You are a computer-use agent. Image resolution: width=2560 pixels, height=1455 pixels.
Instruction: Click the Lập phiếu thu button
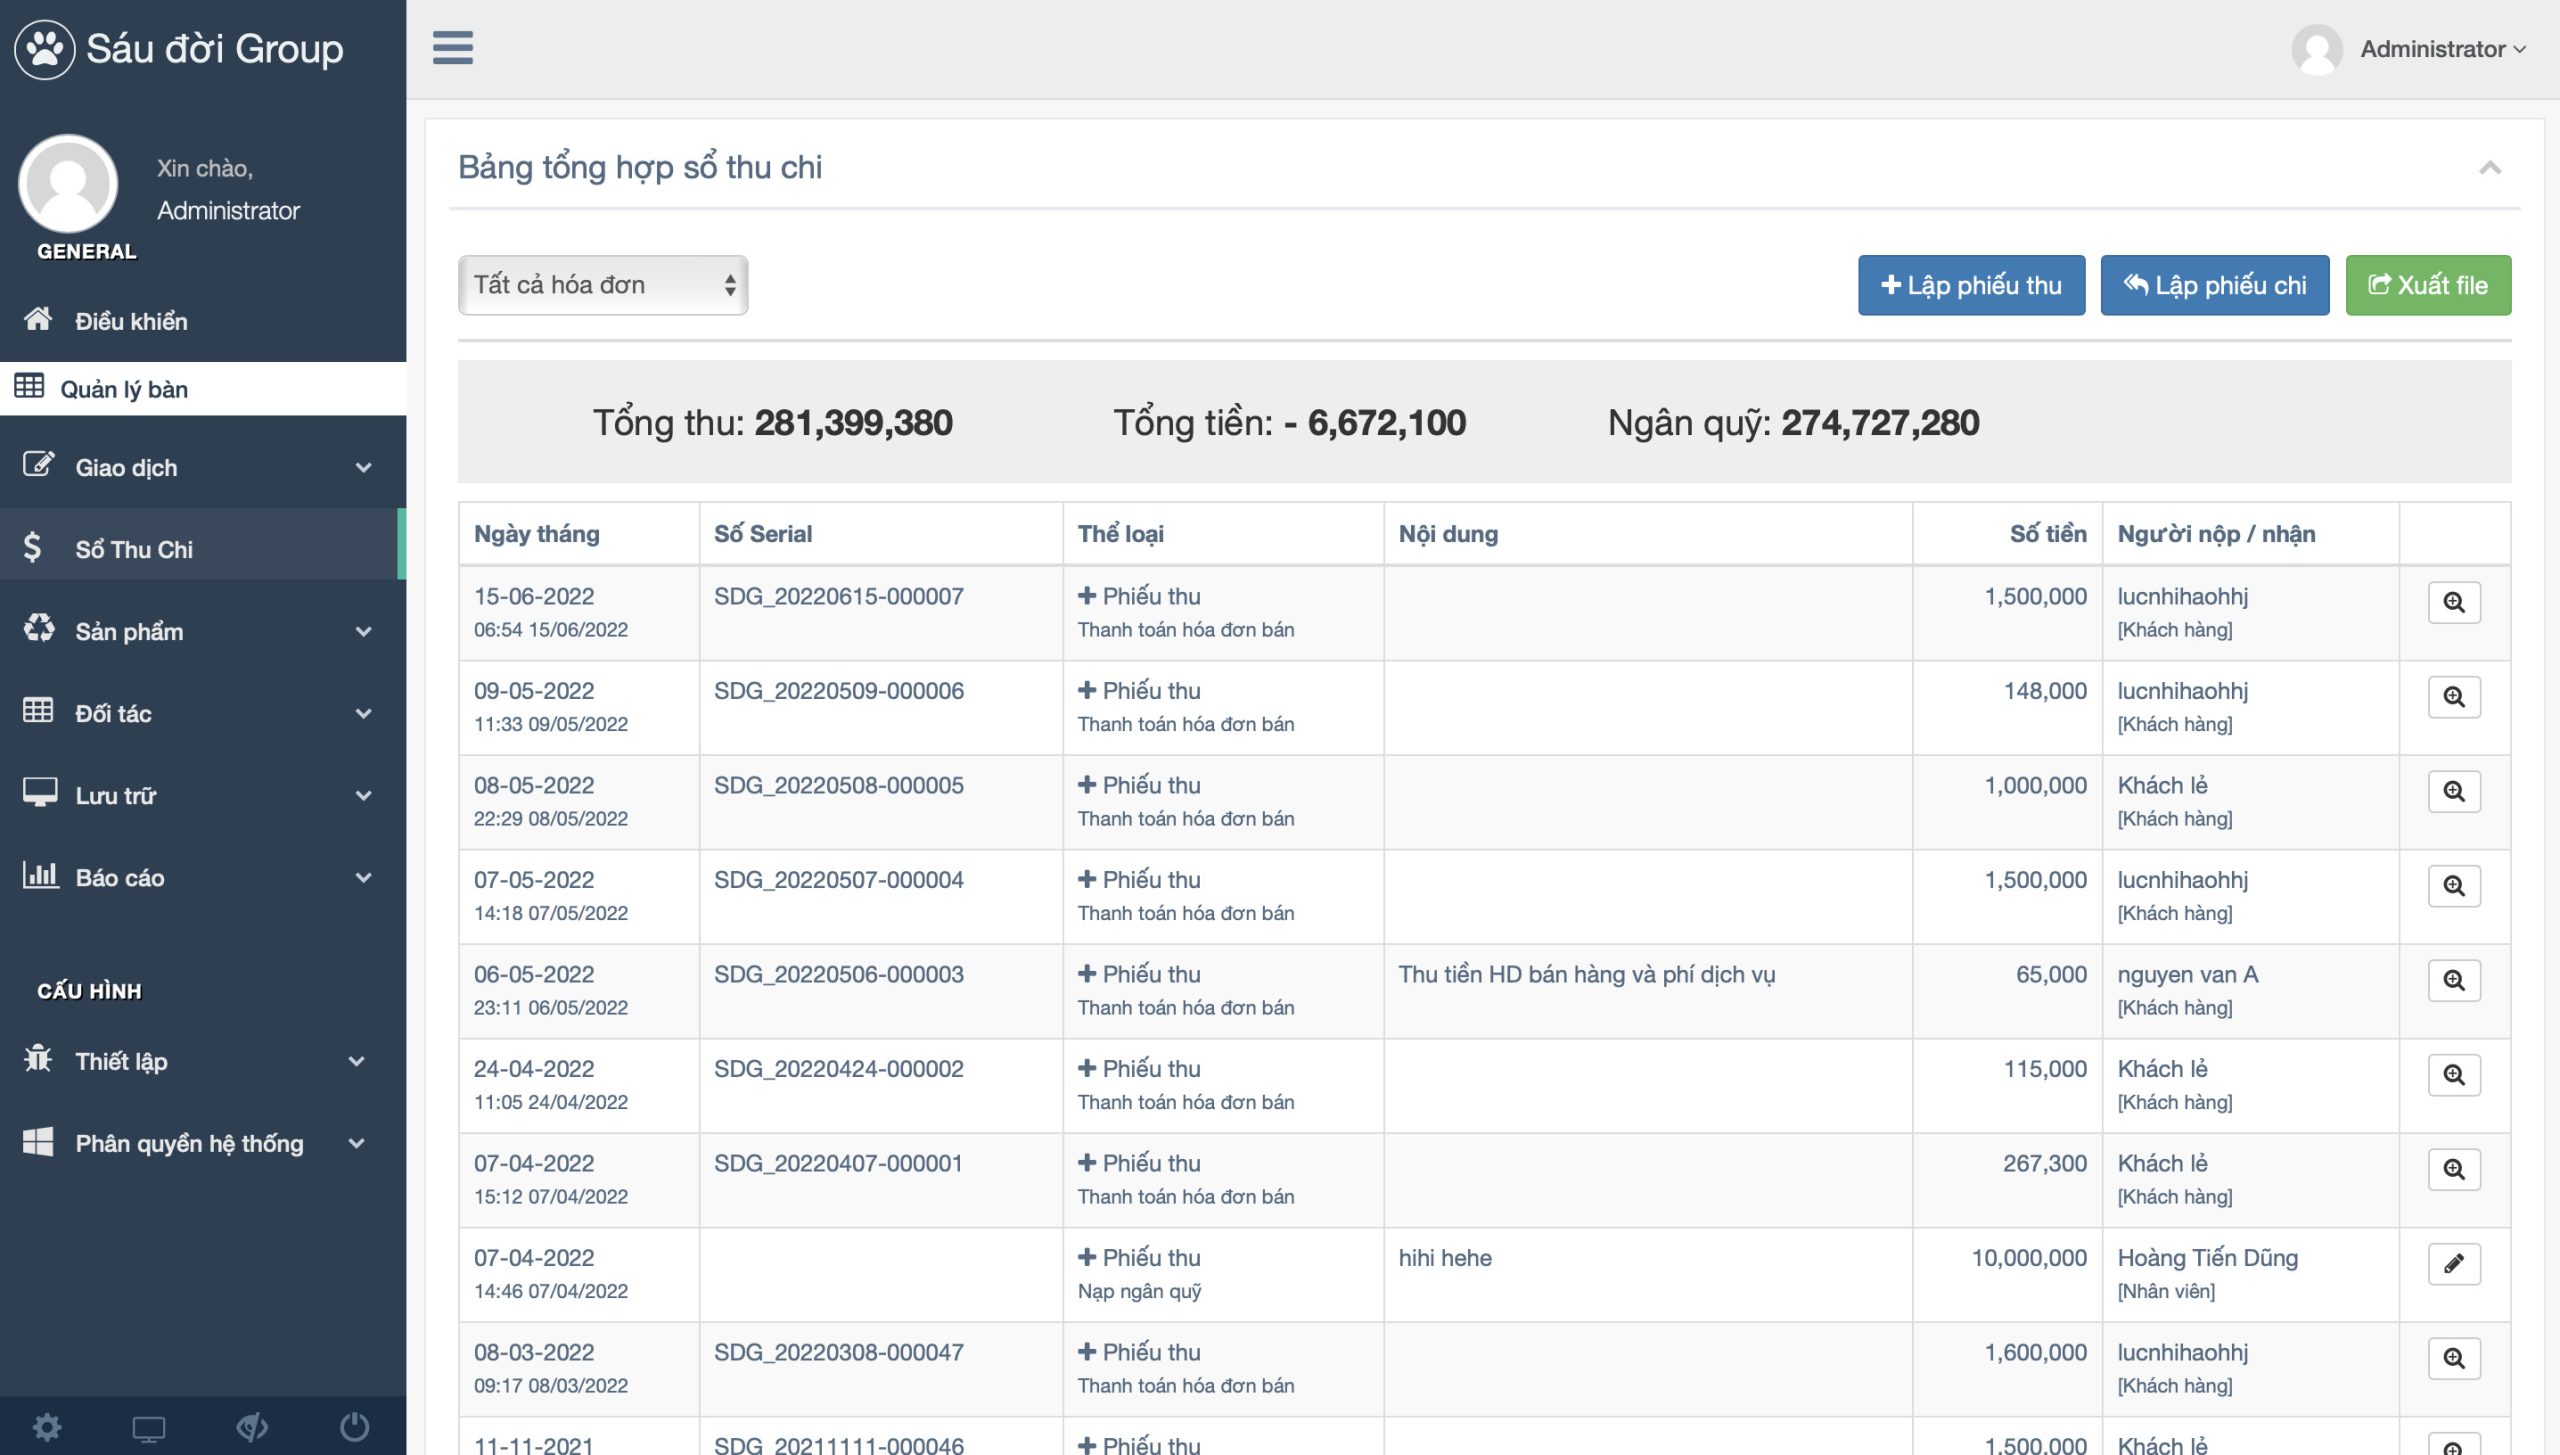coord(1970,285)
